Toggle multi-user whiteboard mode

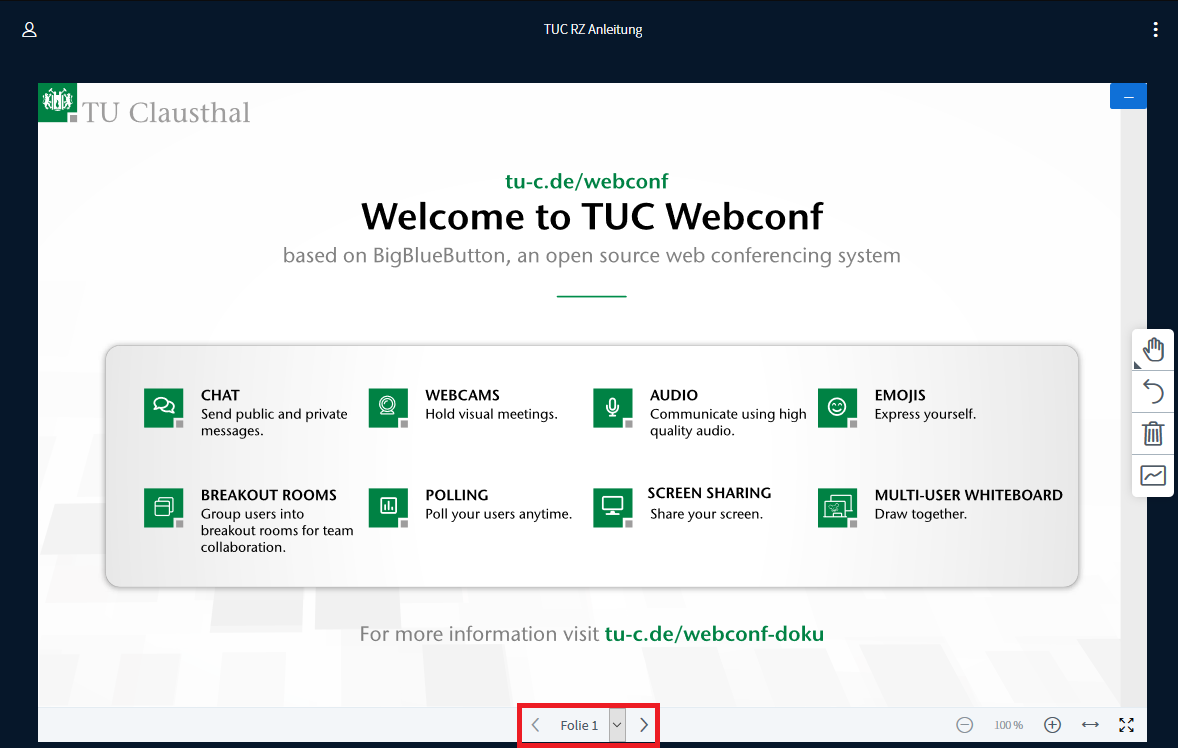click(1153, 476)
